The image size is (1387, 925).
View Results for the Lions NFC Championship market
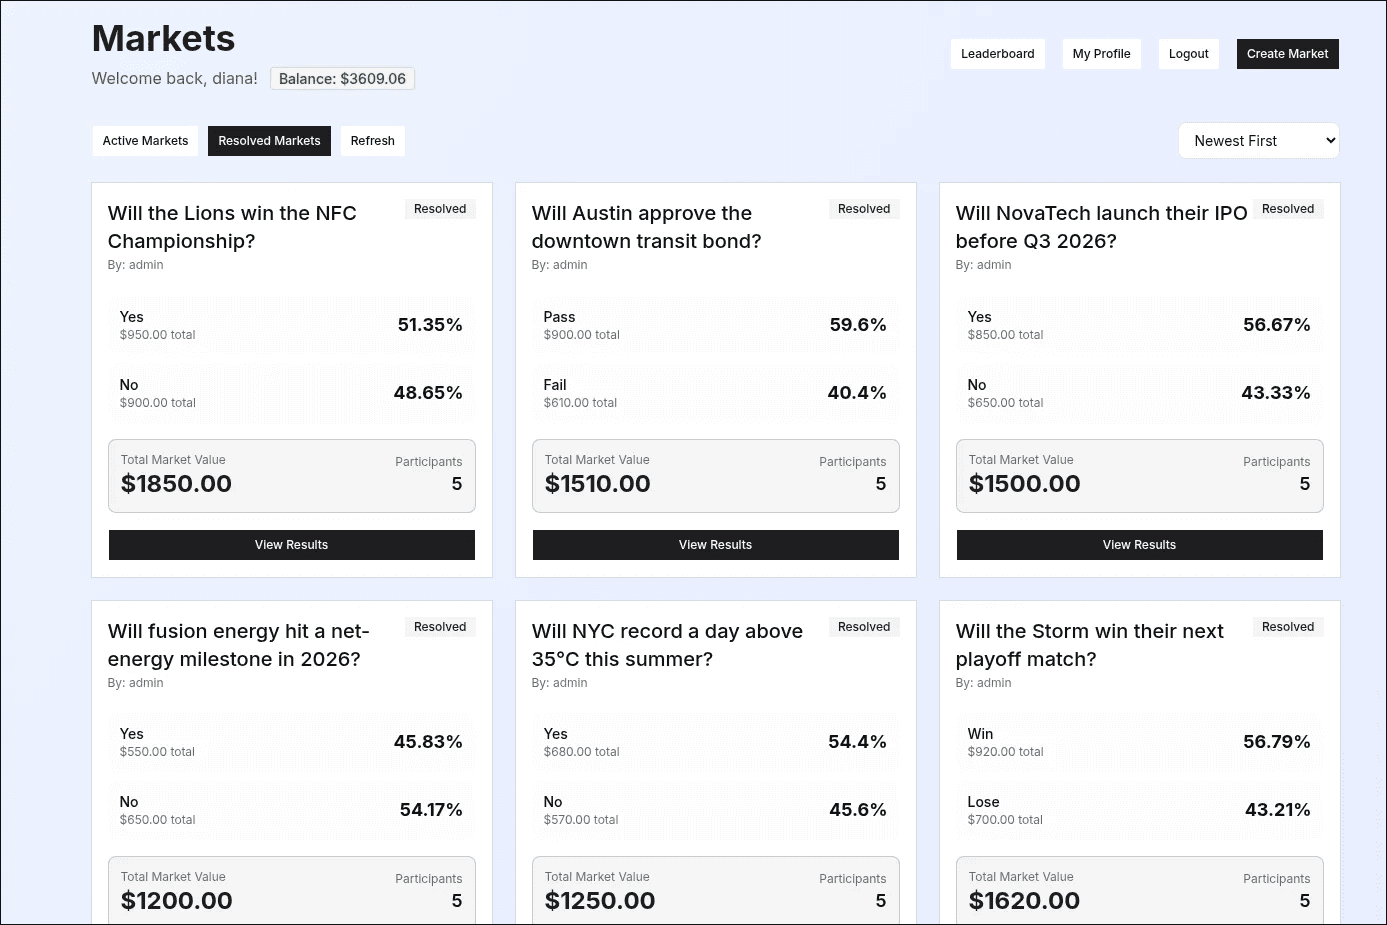[291, 545]
